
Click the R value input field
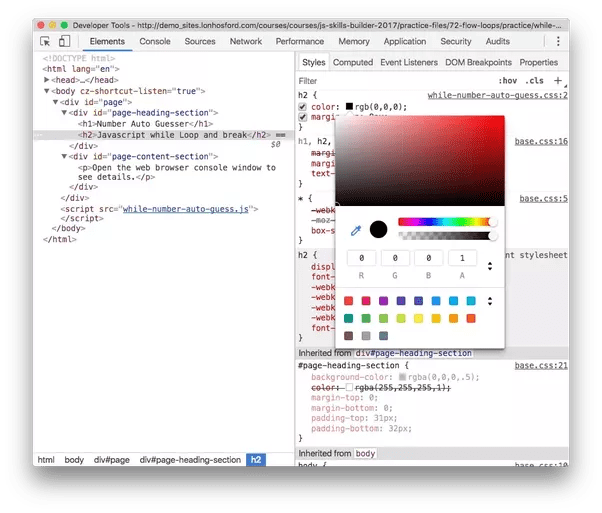(x=361, y=258)
